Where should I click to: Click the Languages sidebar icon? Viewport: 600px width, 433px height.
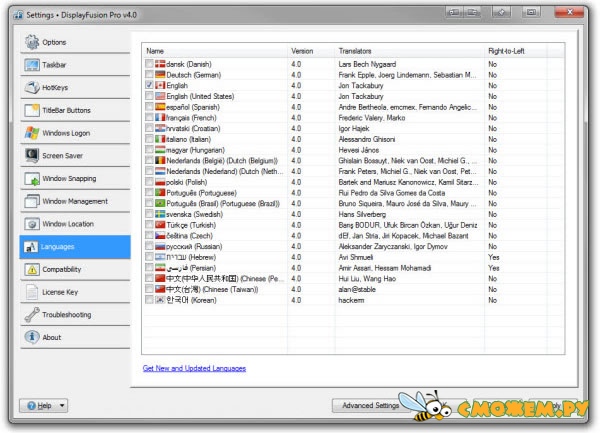point(31,247)
